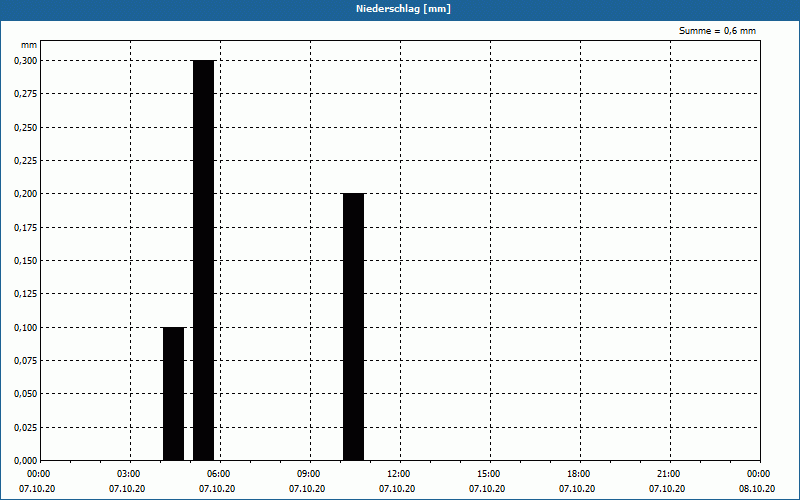Click the 21:00 time axis label
The width and height of the screenshot is (800, 500).
[x=668, y=474]
